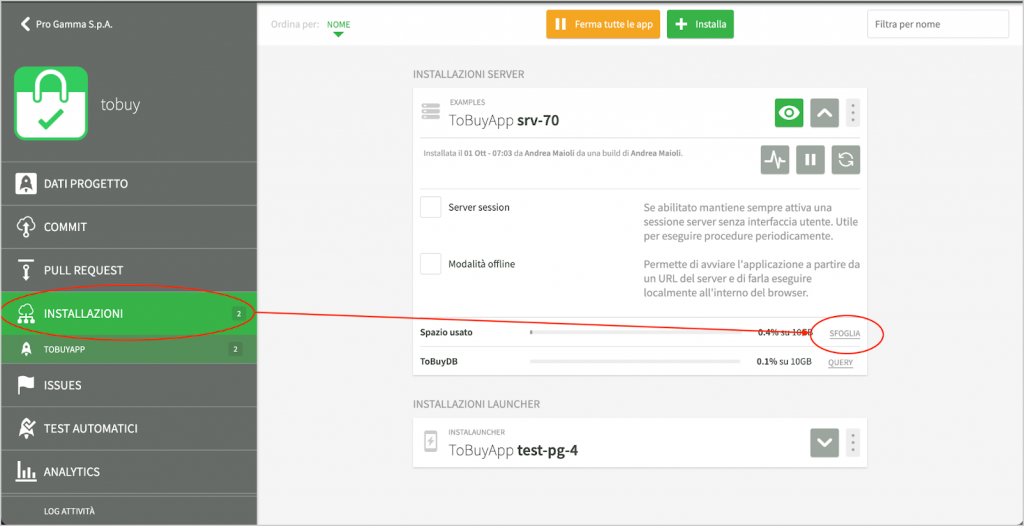1024x526 pixels.
Task: Click the ToBuyDB usage progress bar
Action: [635, 361]
